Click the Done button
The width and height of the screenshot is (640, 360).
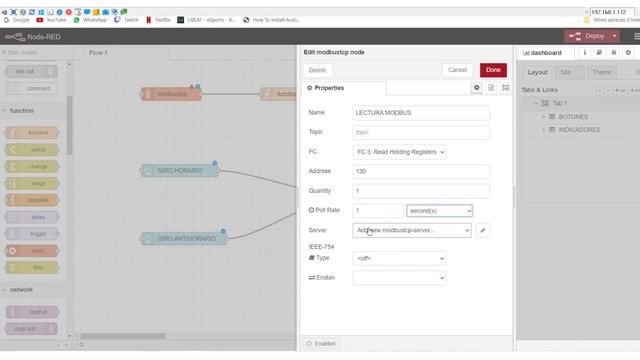(493, 70)
